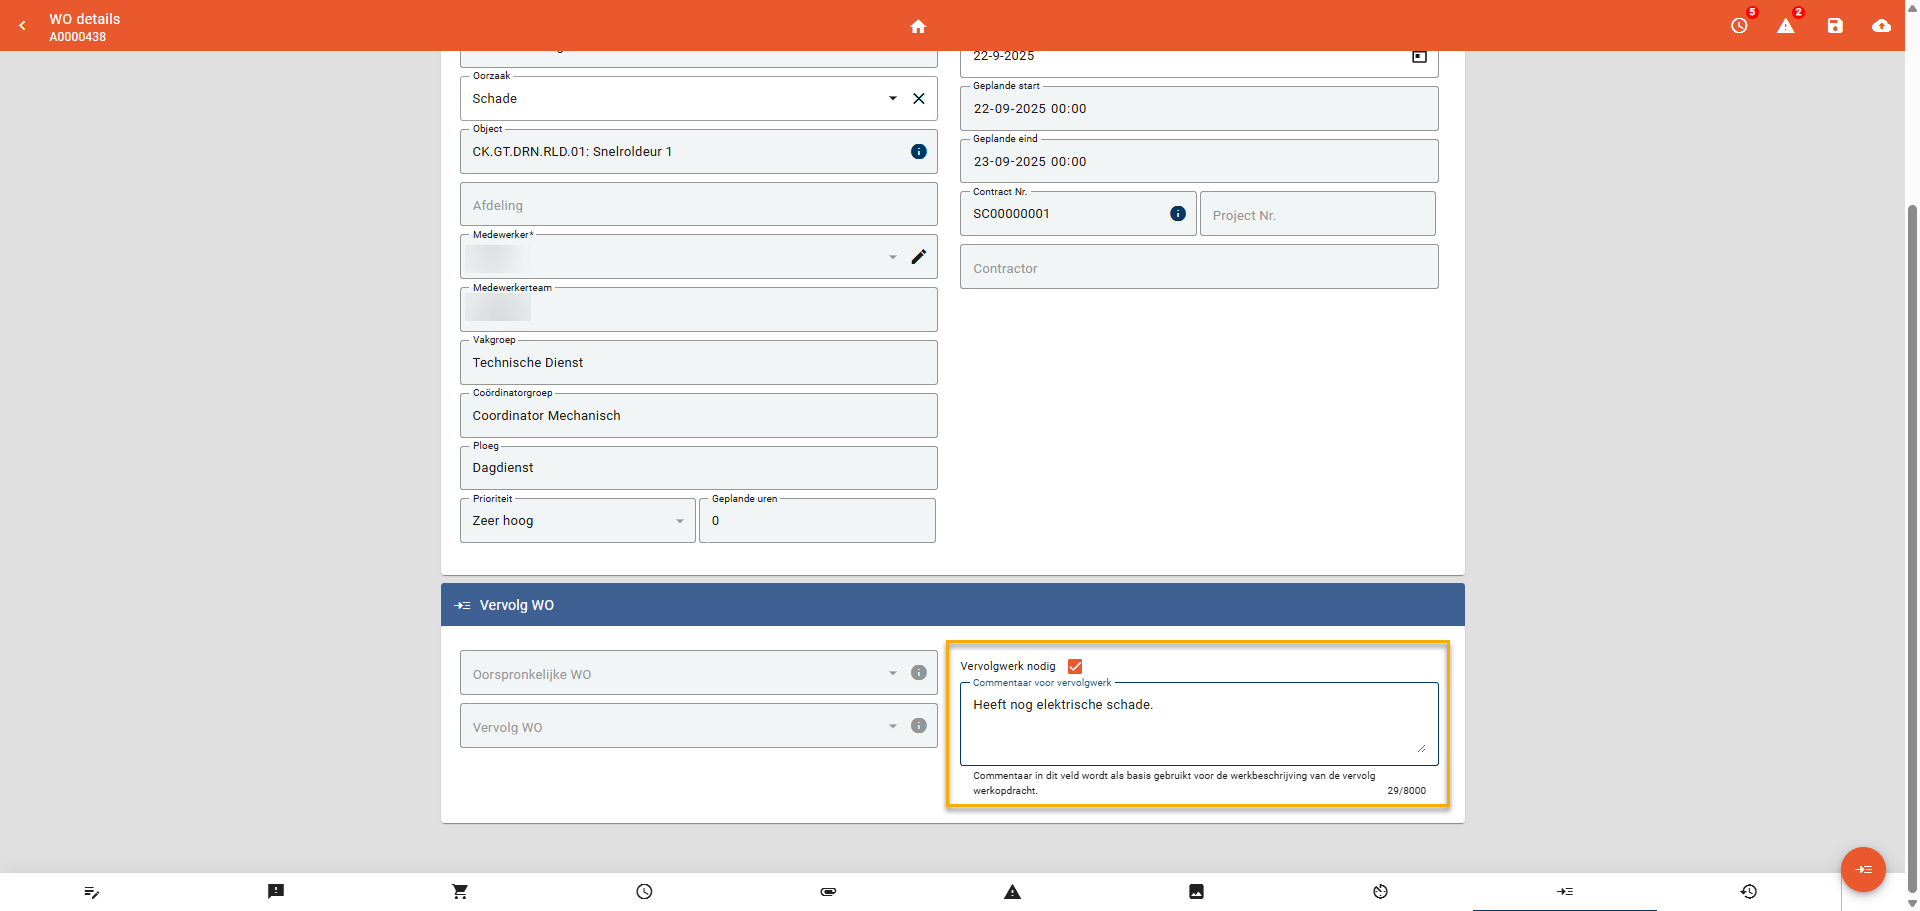Save the work order with the floppy icon
This screenshot has width=1920, height=911.
coord(1834,26)
